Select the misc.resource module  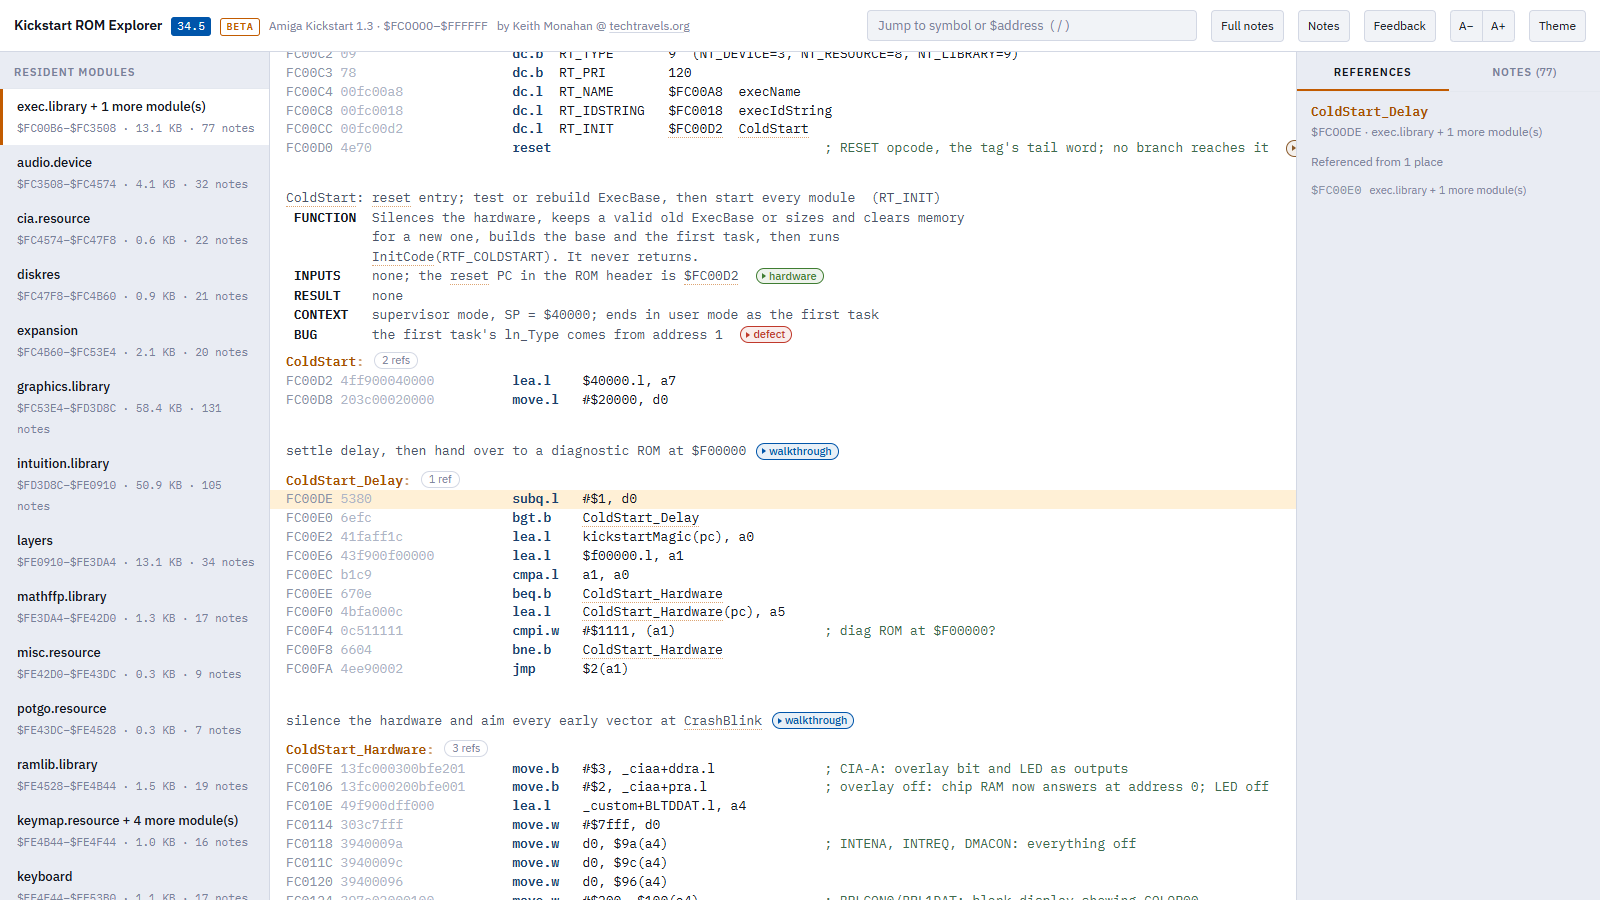pyautogui.click(x=134, y=663)
